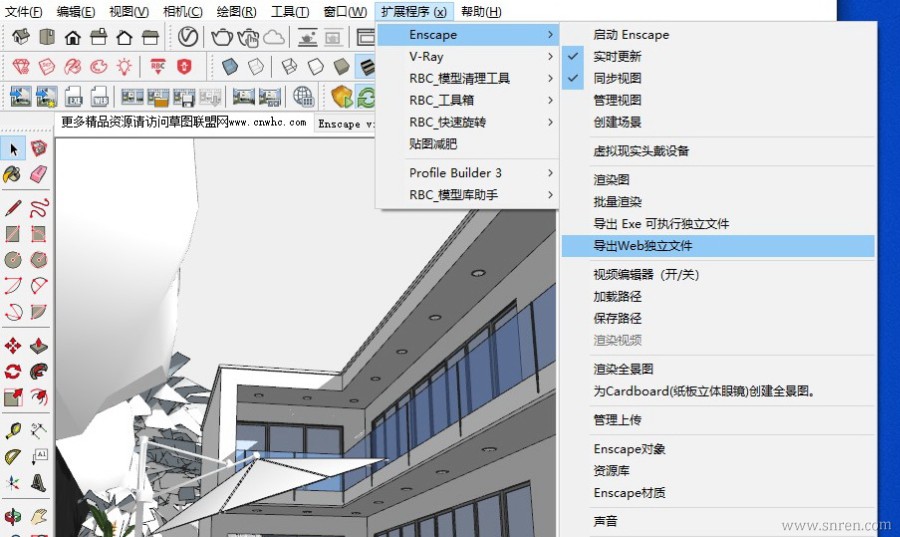900x537 pixels.
Task: Select the Tape Measure tool
Action: point(13,430)
